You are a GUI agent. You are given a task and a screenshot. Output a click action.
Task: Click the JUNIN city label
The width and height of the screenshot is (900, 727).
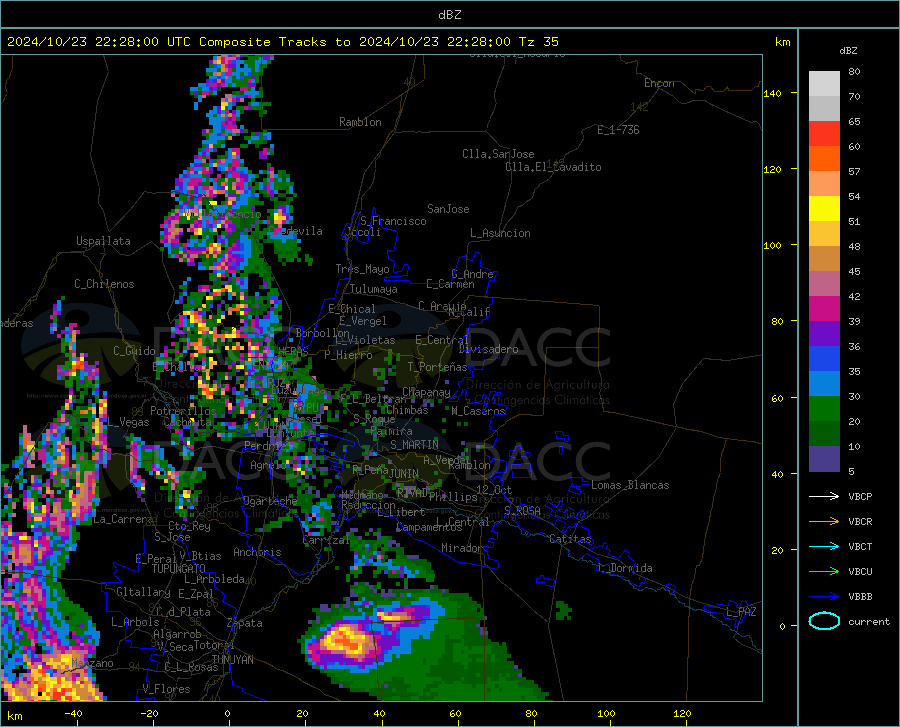point(404,474)
